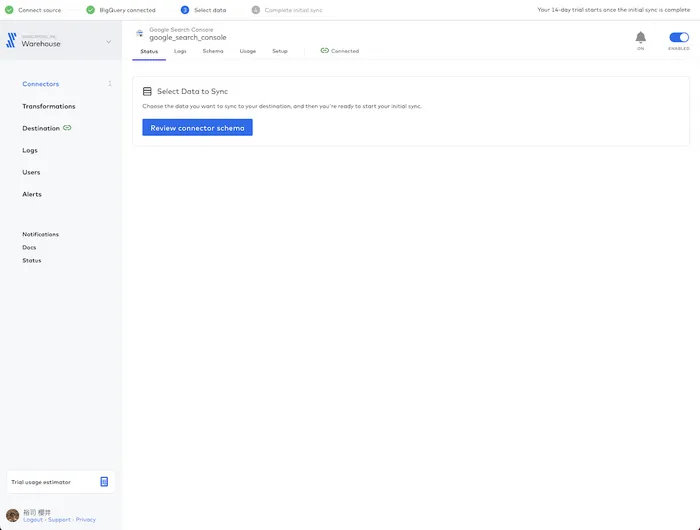Click the user profile avatar

[x=12, y=515]
